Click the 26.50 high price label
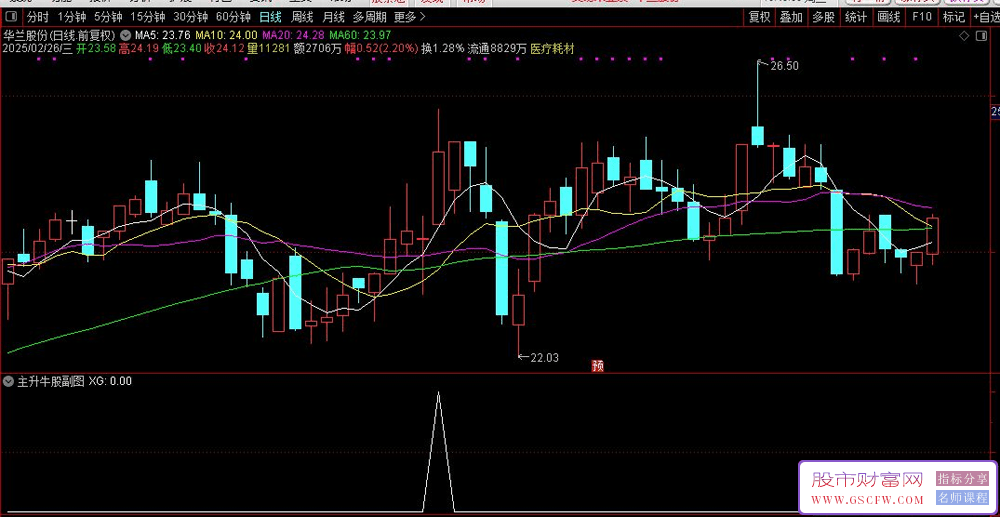The image size is (1000, 517). coord(784,66)
